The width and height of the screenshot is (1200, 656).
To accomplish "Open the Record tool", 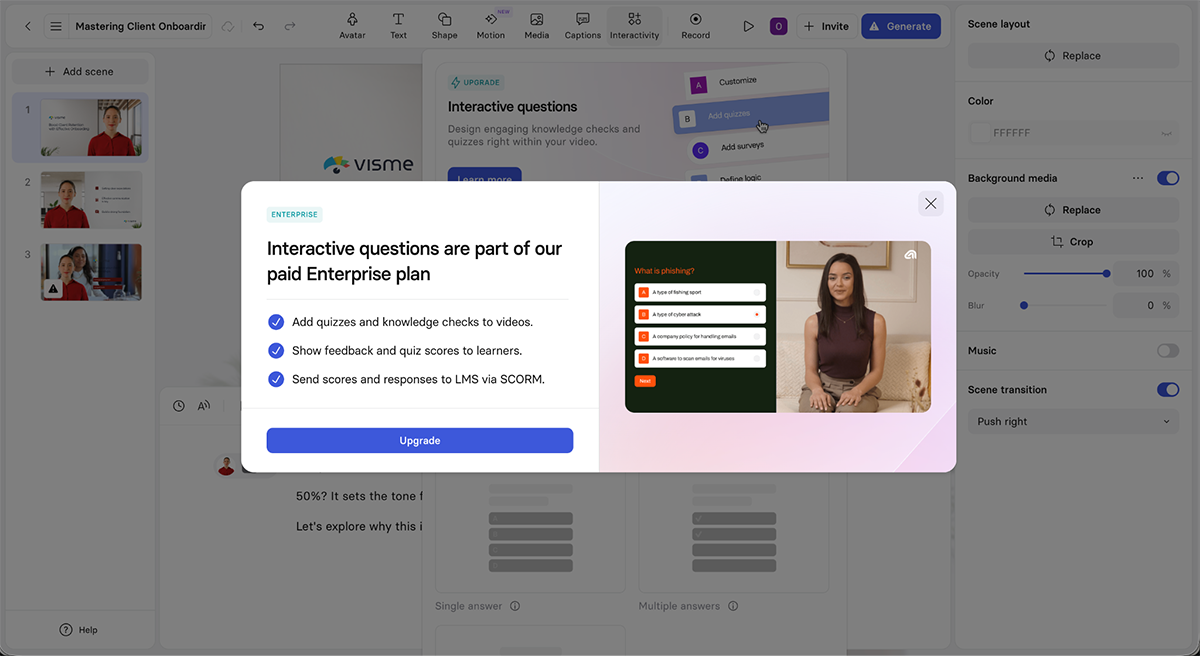I will point(696,26).
